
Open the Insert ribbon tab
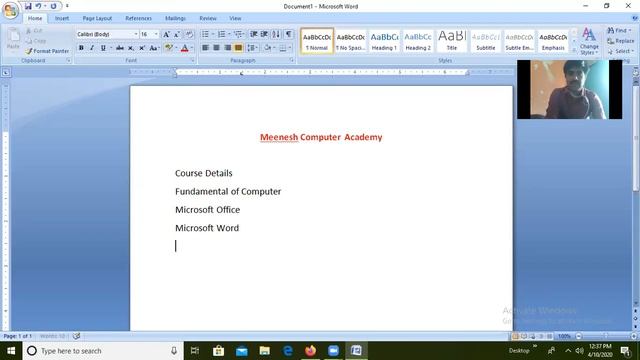click(x=62, y=18)
